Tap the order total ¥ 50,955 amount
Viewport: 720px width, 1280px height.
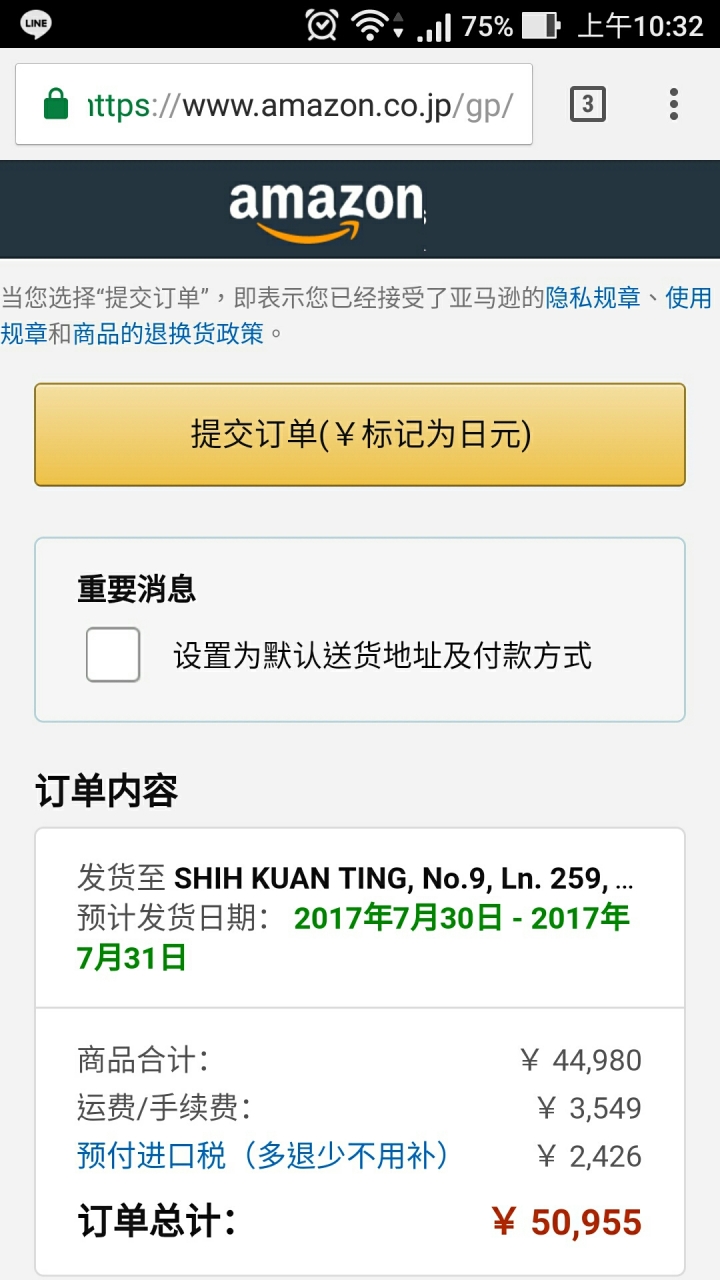566,1222
